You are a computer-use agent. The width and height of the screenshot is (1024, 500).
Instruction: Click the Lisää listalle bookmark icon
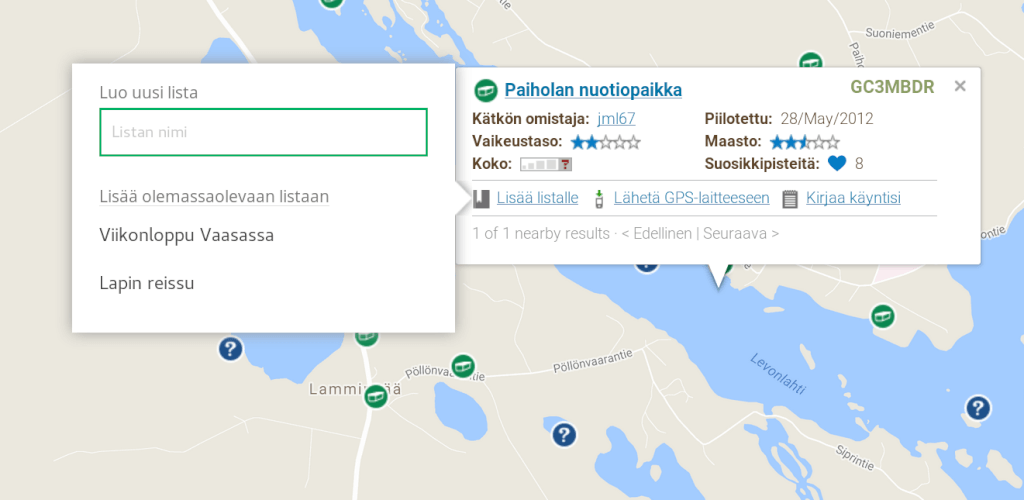[481, 198]
